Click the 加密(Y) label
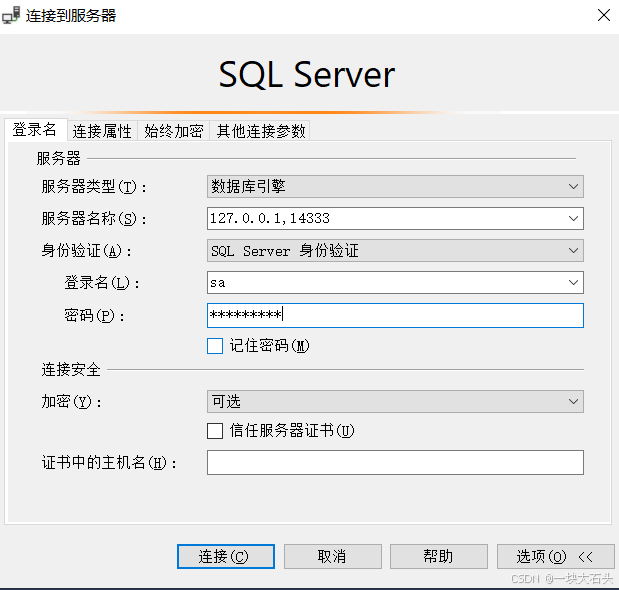619x590 pixels. tap(71, 402)
